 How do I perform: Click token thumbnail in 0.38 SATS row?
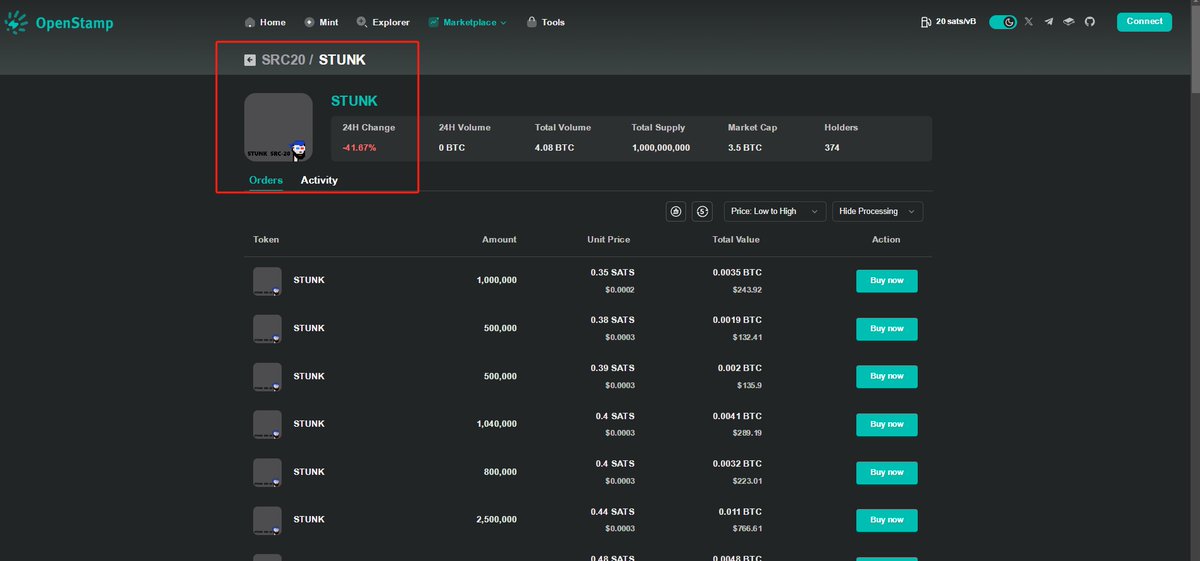coord(267,329)
